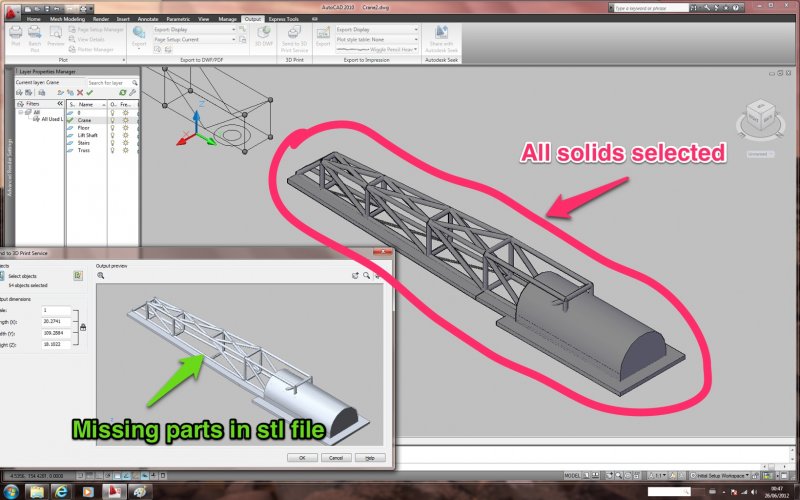800x500 pixels.
Task: Click the green Set Current checkmark icon
Action: 90,92
